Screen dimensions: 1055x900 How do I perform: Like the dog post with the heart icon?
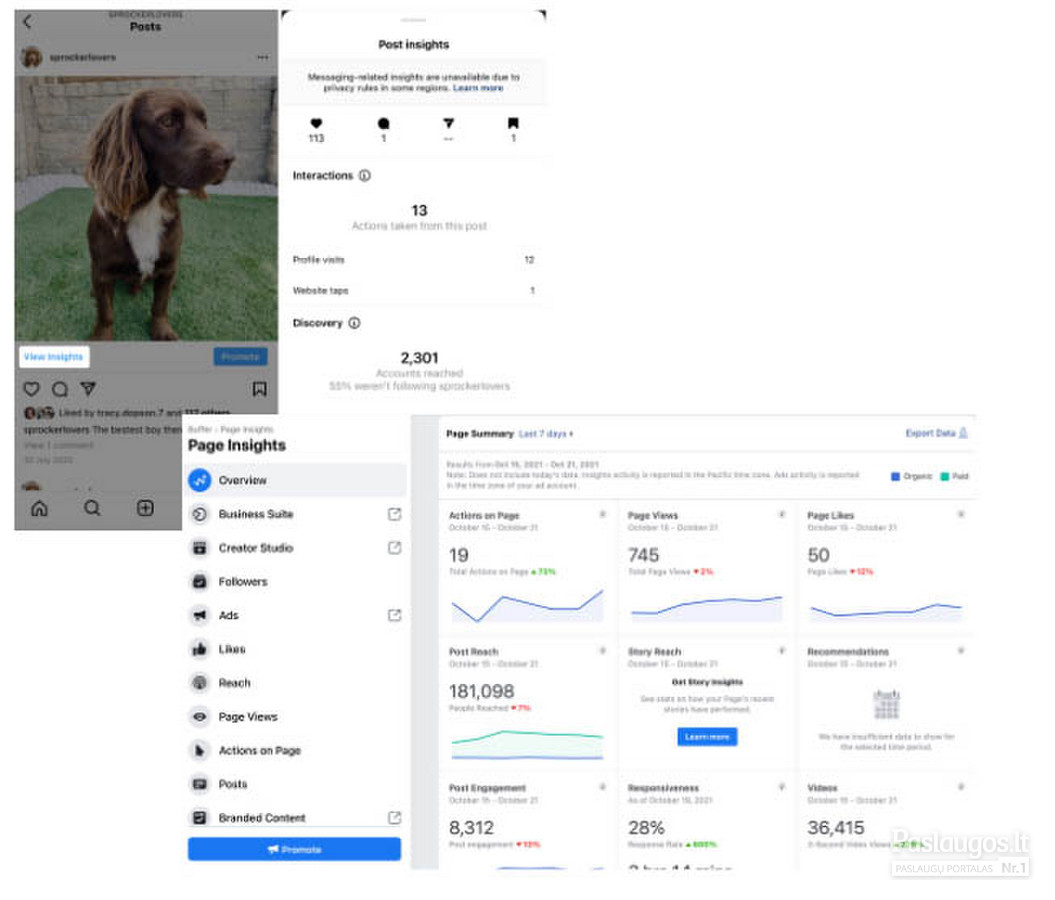(x=32, y=389)
